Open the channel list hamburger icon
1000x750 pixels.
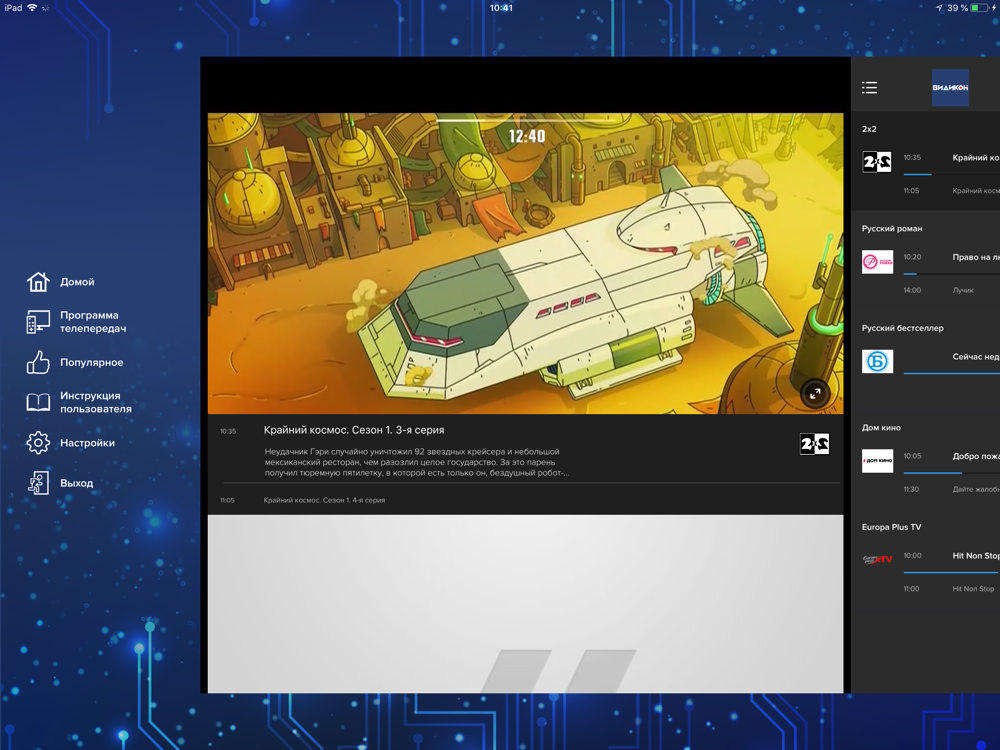[x=869, y=87]
